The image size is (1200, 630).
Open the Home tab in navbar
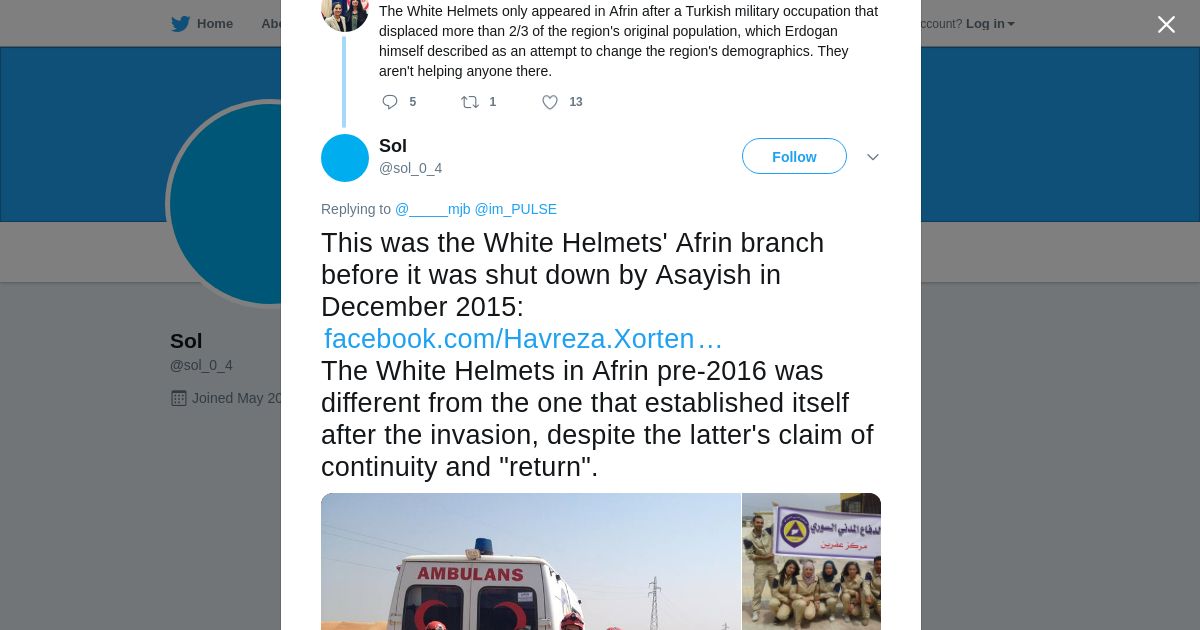tap(203, 24)
